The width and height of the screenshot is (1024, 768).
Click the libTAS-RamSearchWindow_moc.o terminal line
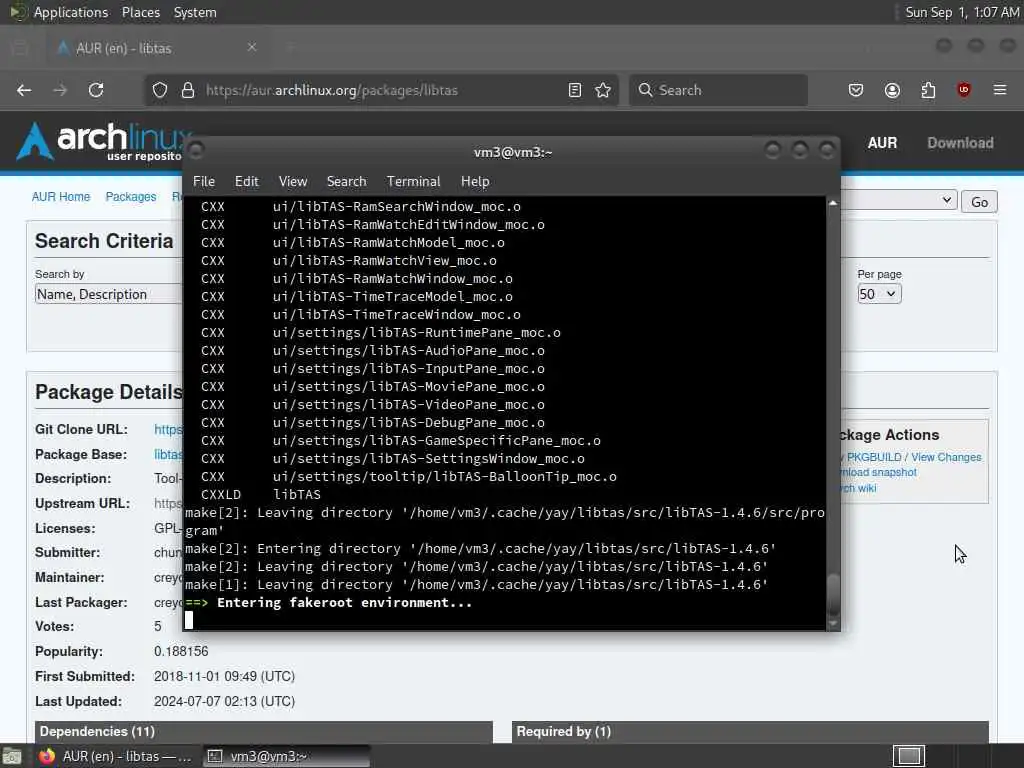point(360,206)
